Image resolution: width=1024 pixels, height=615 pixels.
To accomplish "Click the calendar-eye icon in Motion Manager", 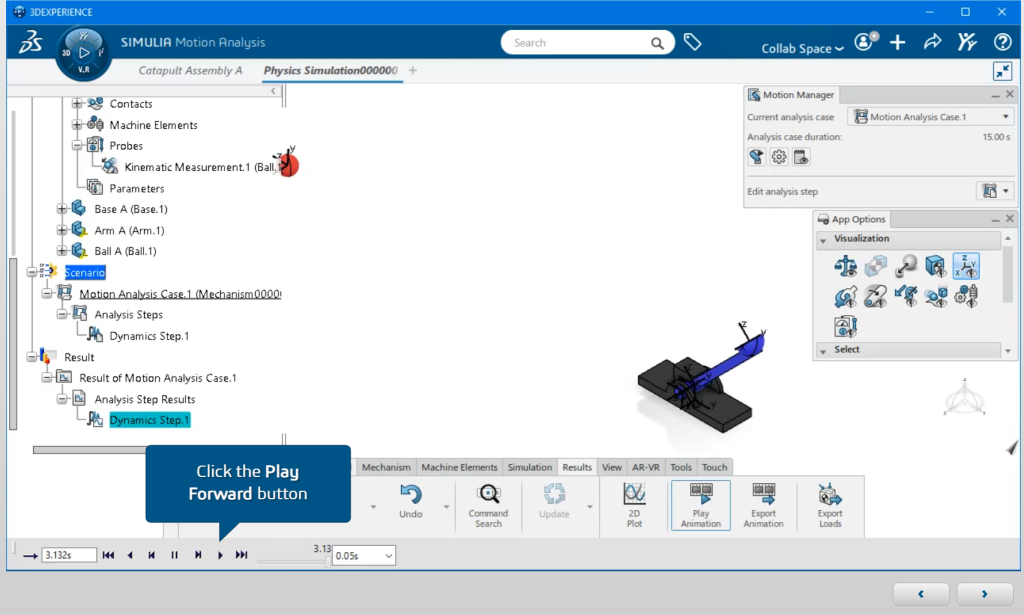I will (x=801, y=157).
